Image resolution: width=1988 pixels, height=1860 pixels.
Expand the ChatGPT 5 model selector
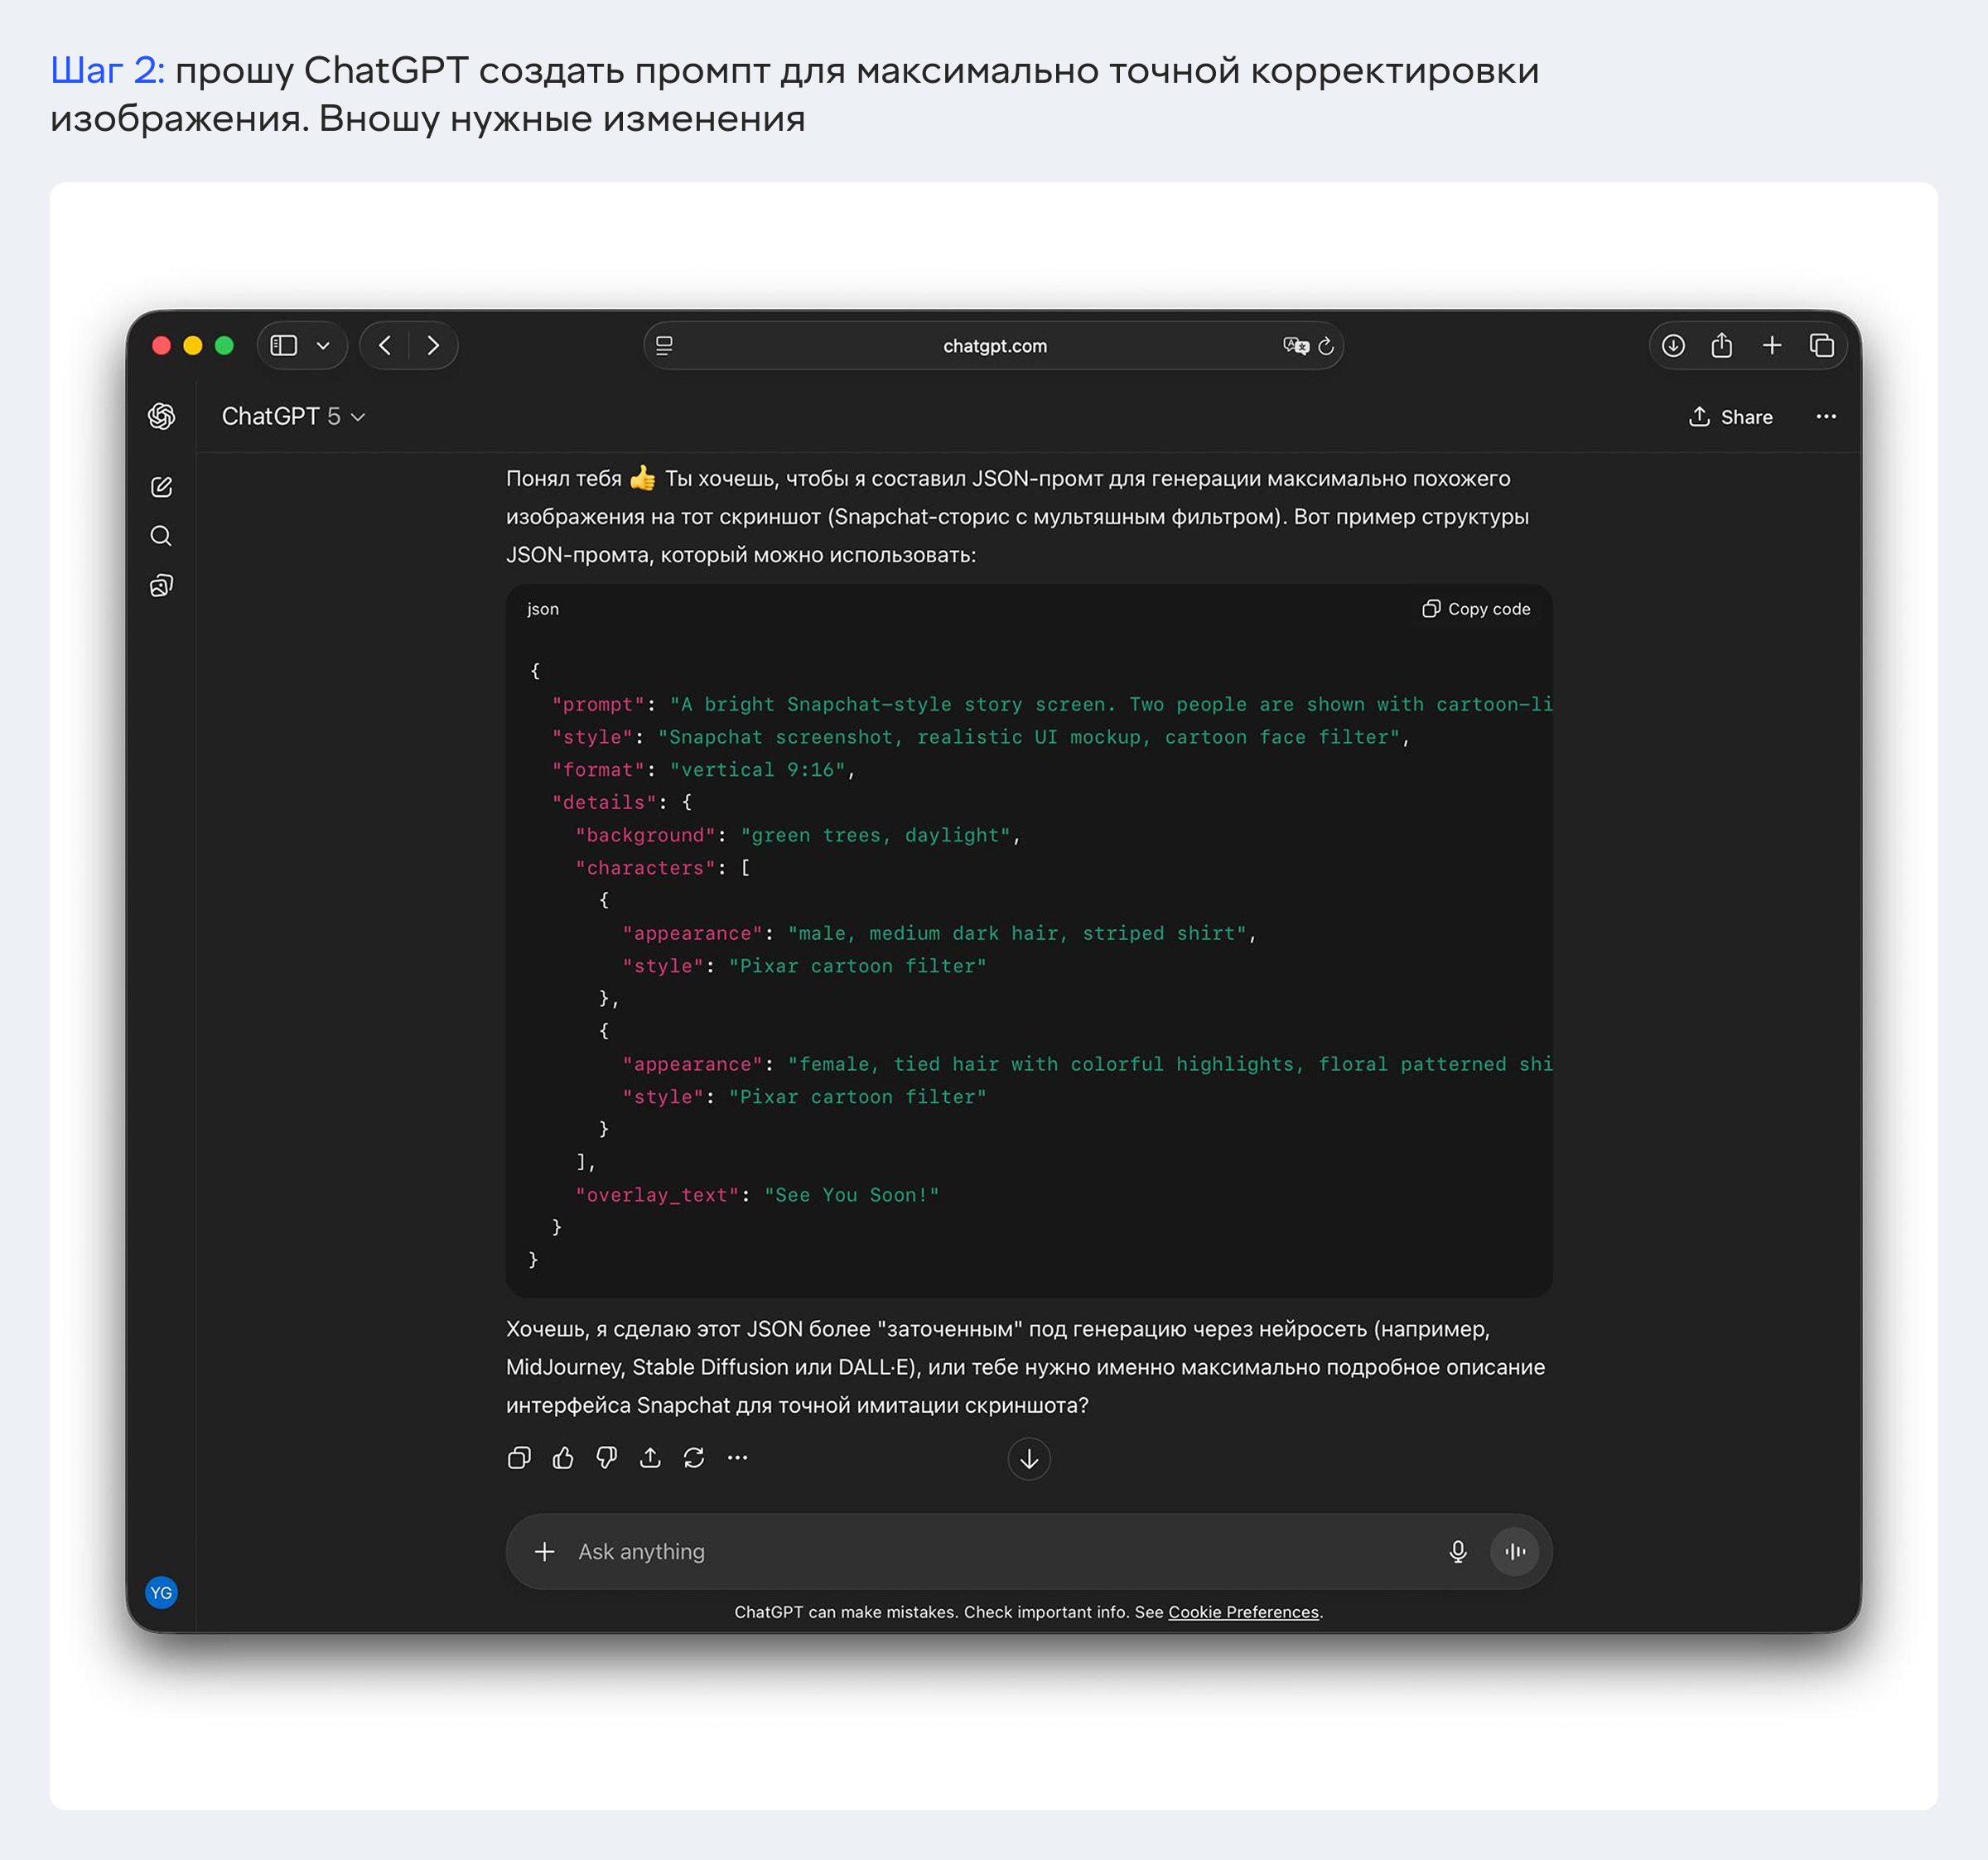click(293, 416)
